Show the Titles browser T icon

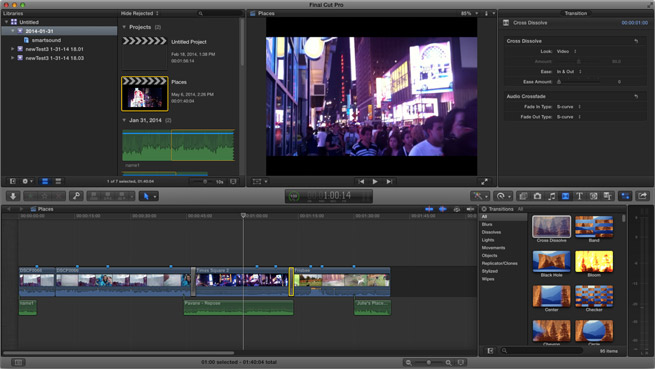pyautogui.click(x=579, y=196)
